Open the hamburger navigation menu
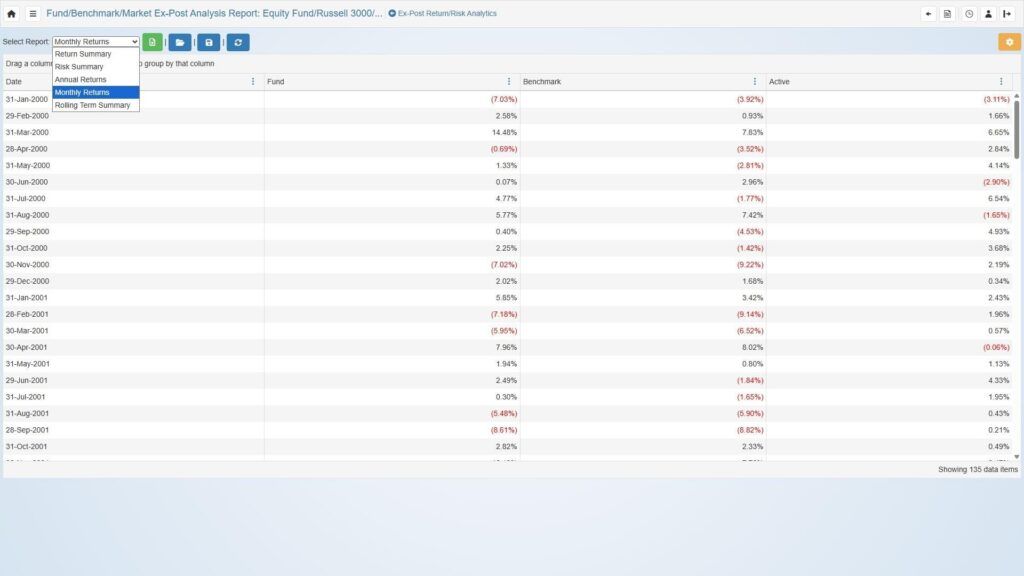 [33, 14]
